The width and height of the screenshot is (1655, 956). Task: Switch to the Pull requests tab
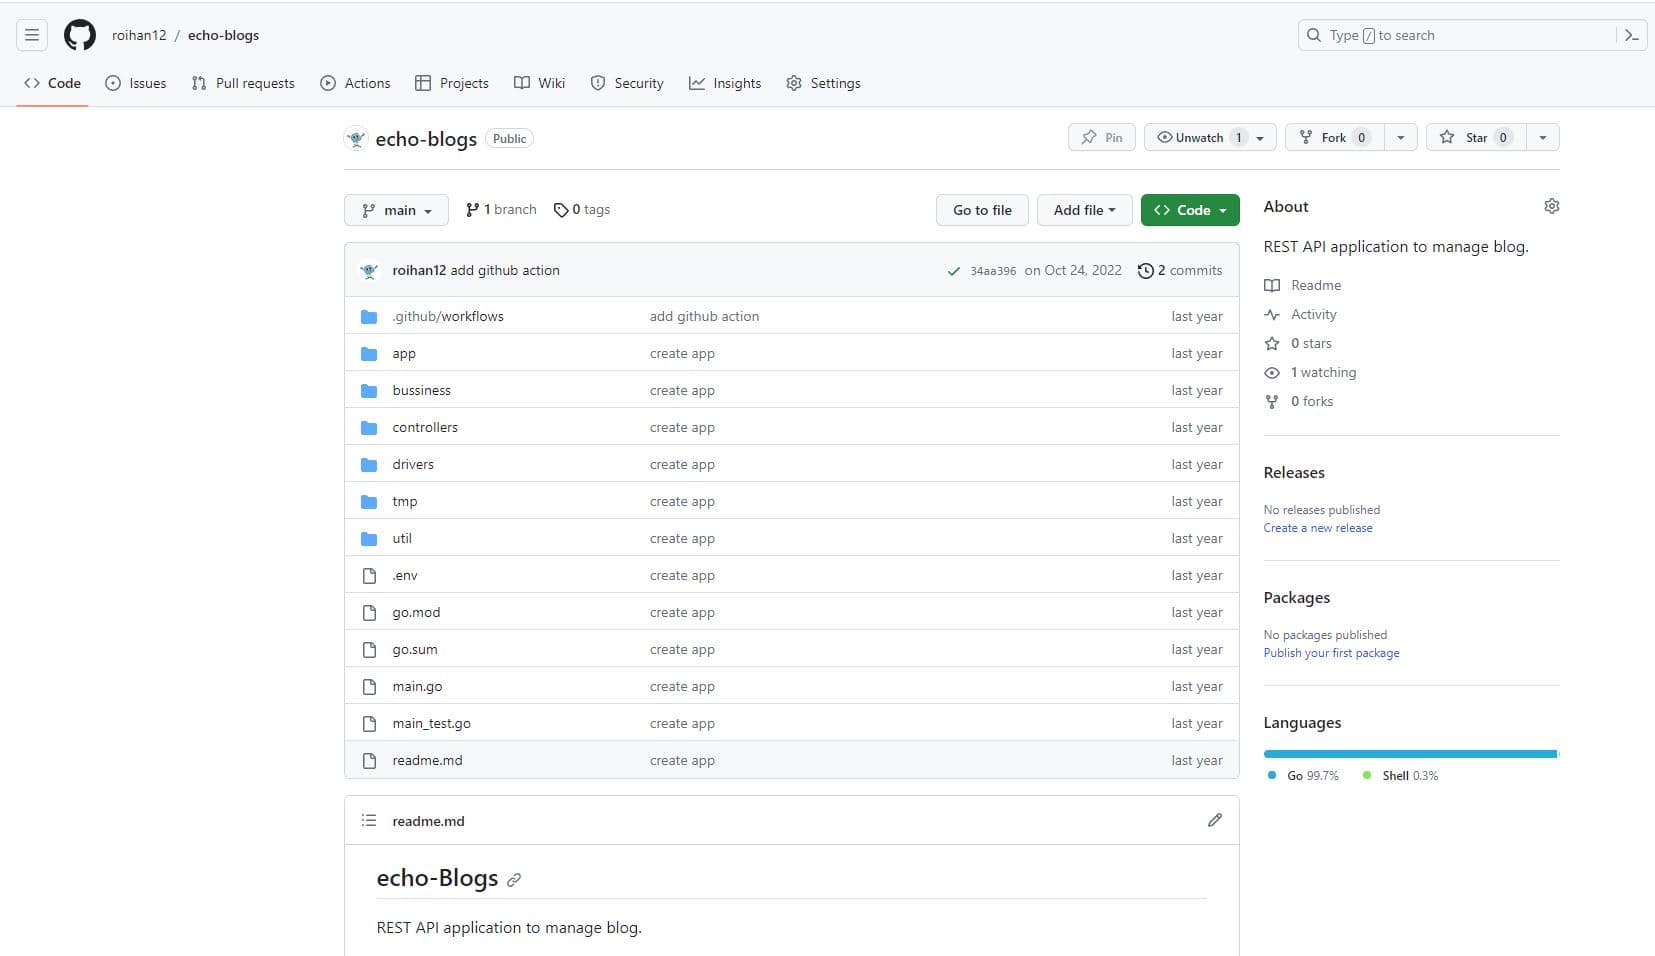[x=243, y=83]
